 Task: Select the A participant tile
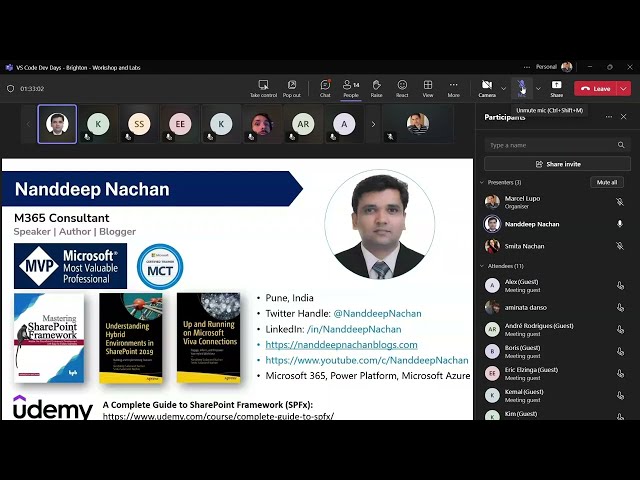[344, 124]
